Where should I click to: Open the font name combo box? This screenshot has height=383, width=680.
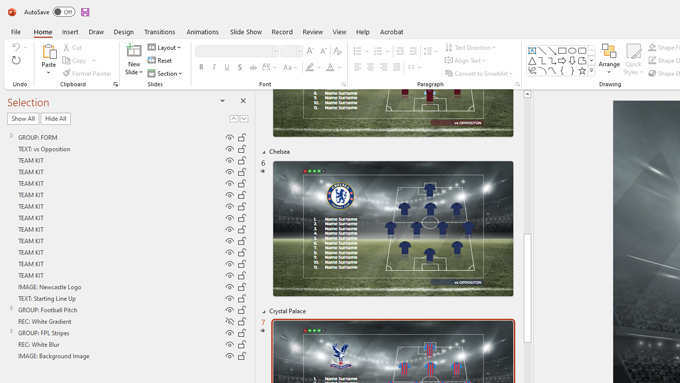(x=237, y=51)
